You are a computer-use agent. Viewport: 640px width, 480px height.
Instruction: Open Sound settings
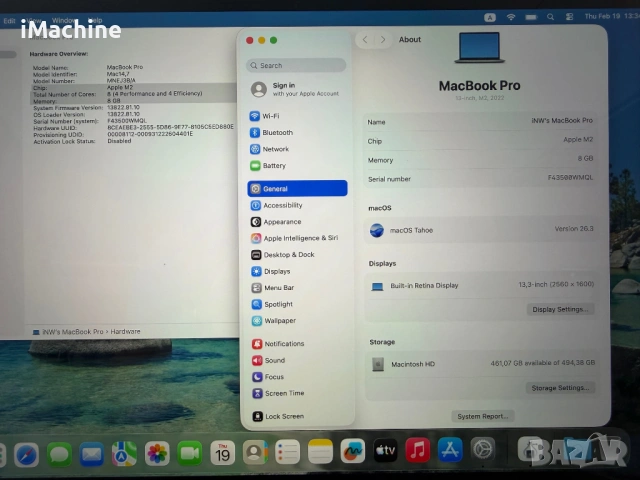coord(297,360)
